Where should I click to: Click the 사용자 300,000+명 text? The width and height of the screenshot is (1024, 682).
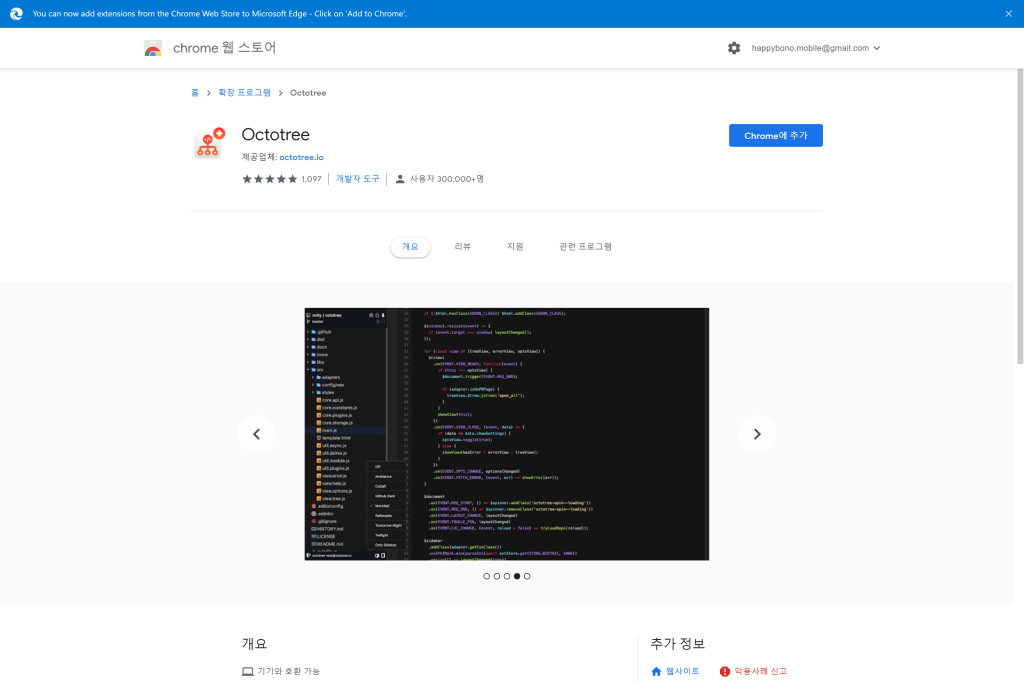447,179
